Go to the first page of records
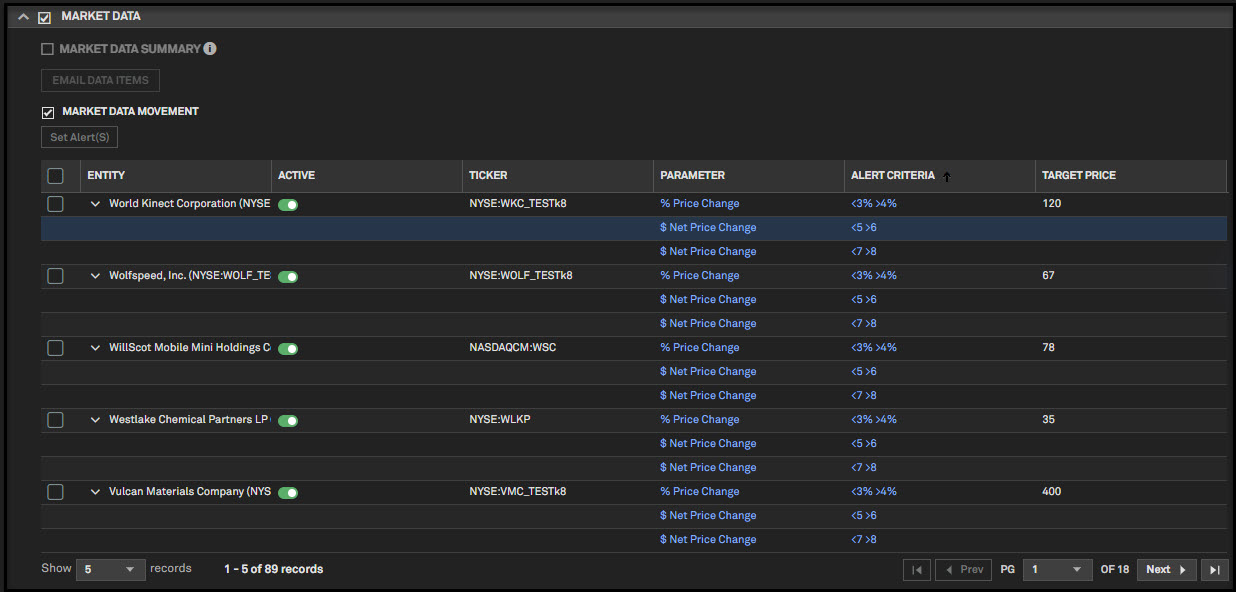 916,569
